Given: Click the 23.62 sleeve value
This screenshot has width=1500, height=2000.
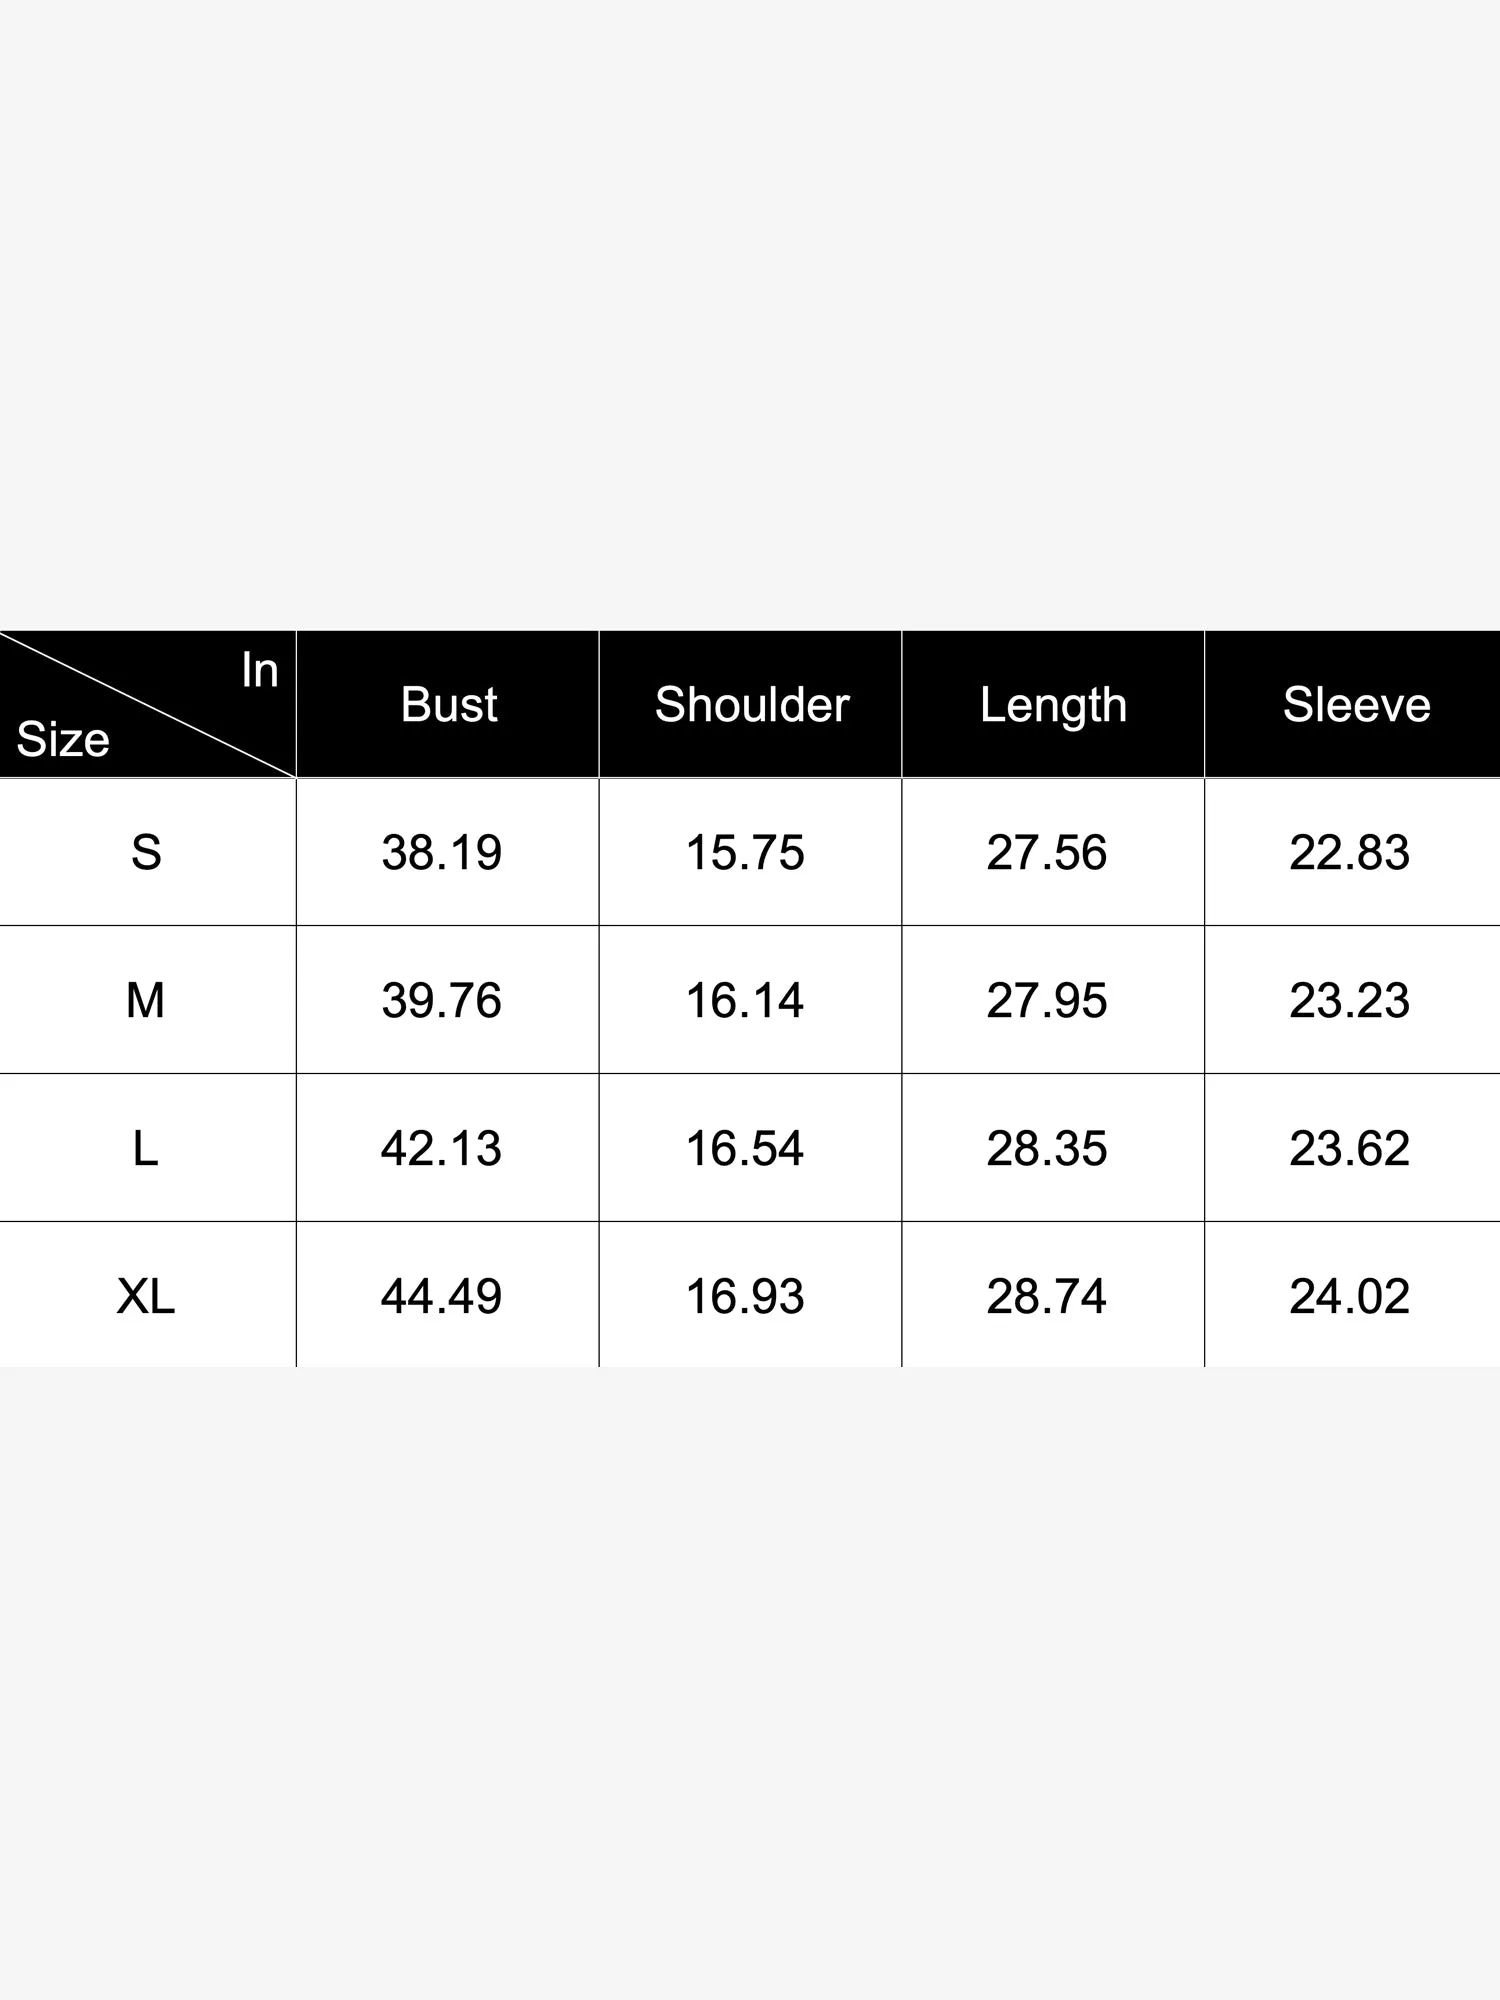Looking at the screenshot, I should (1350, 1149).
